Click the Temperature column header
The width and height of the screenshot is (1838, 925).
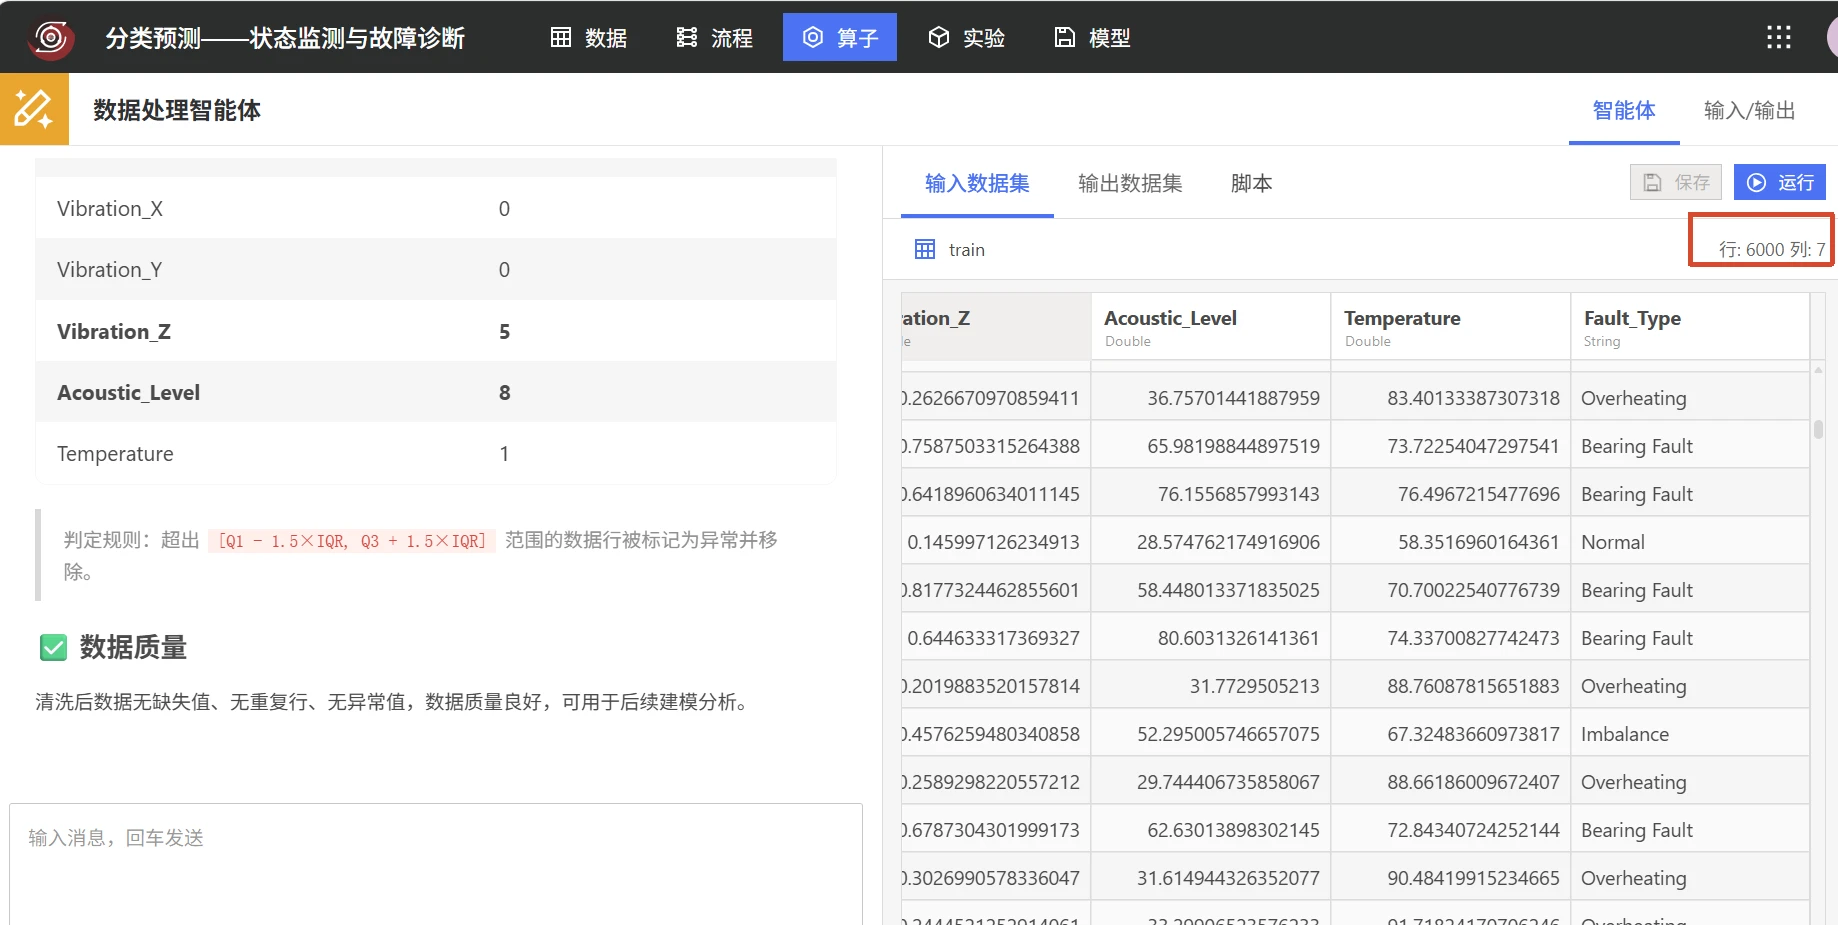click(1450, 327)
